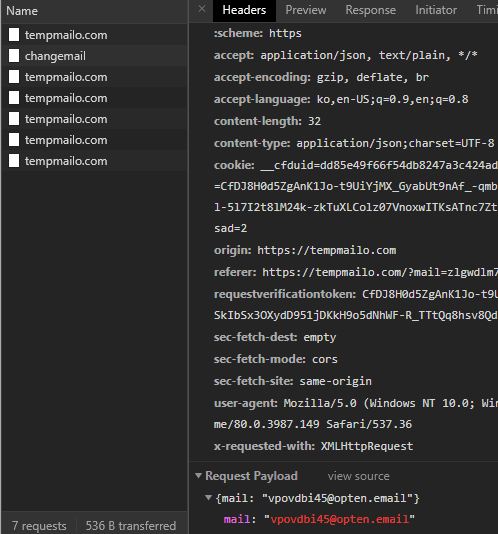The width and height of the screenshot is (498, 534).
Task: Switch to the Preview tab
Action: tap(306, 10)
